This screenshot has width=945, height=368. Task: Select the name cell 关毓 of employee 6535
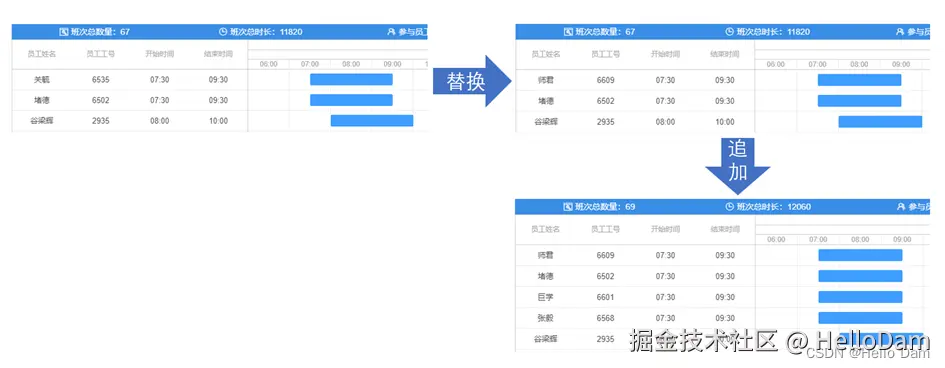coord(42,80)
